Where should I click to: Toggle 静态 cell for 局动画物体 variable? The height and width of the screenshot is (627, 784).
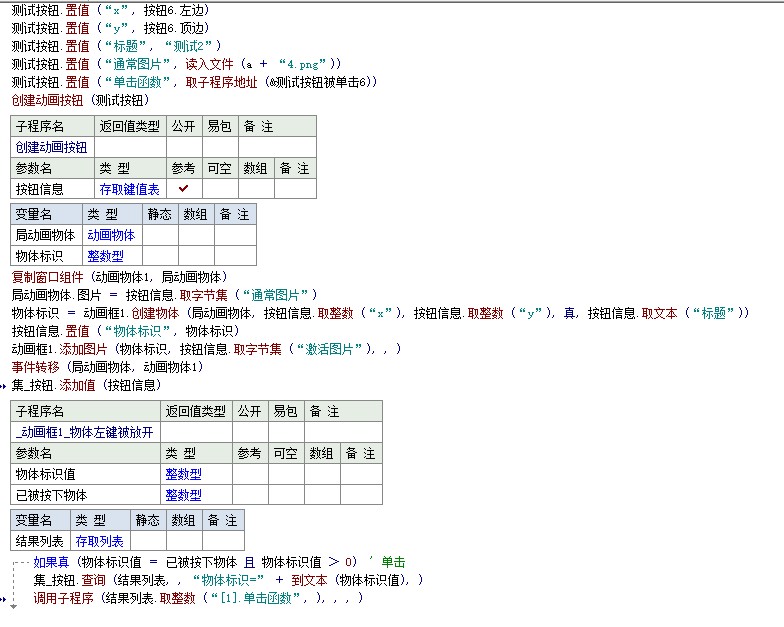click(161, 235)
